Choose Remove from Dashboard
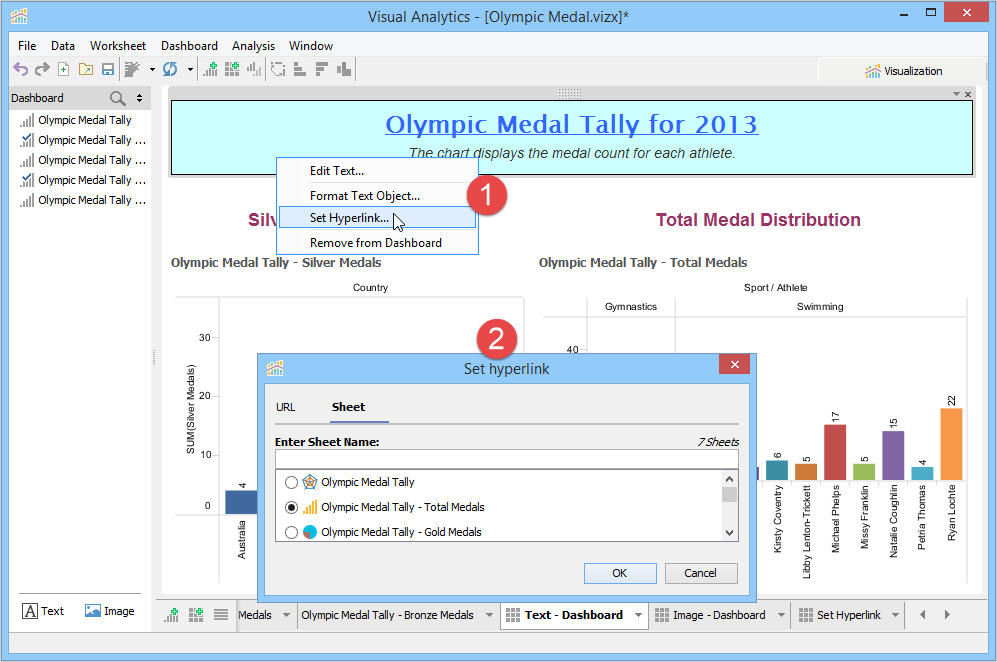This screenshot has width=997, height=662. [x=378, y=243]
